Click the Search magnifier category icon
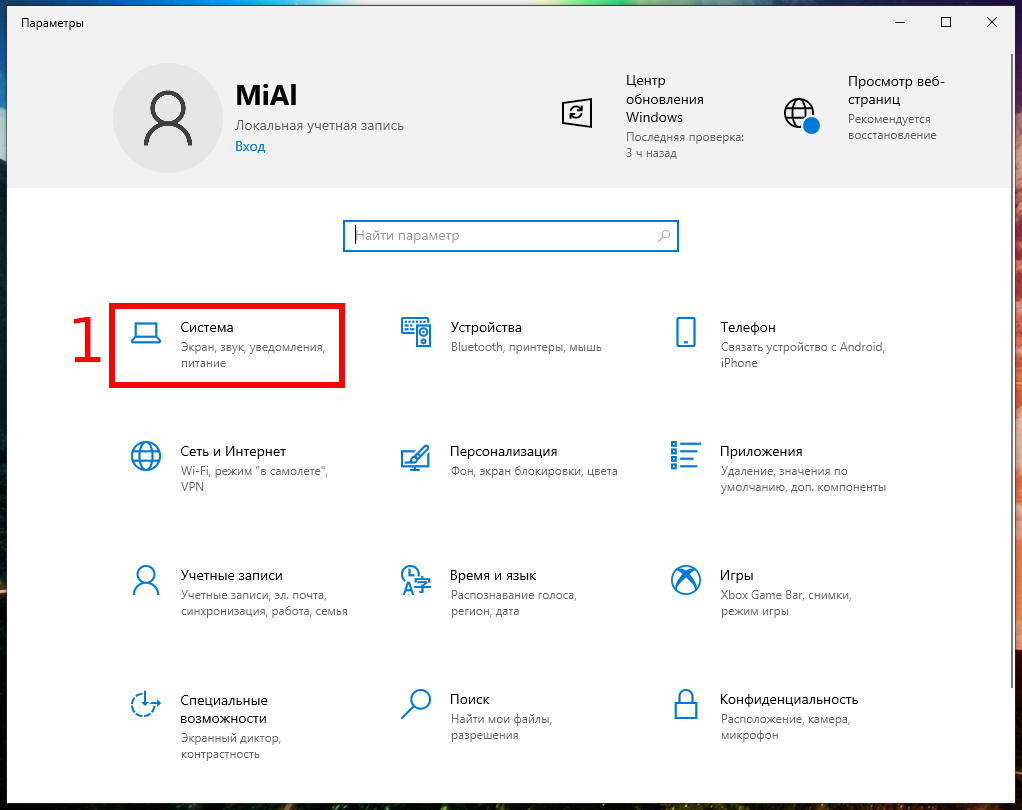This screenshot has height=810, width=1022. coord(416,704)
